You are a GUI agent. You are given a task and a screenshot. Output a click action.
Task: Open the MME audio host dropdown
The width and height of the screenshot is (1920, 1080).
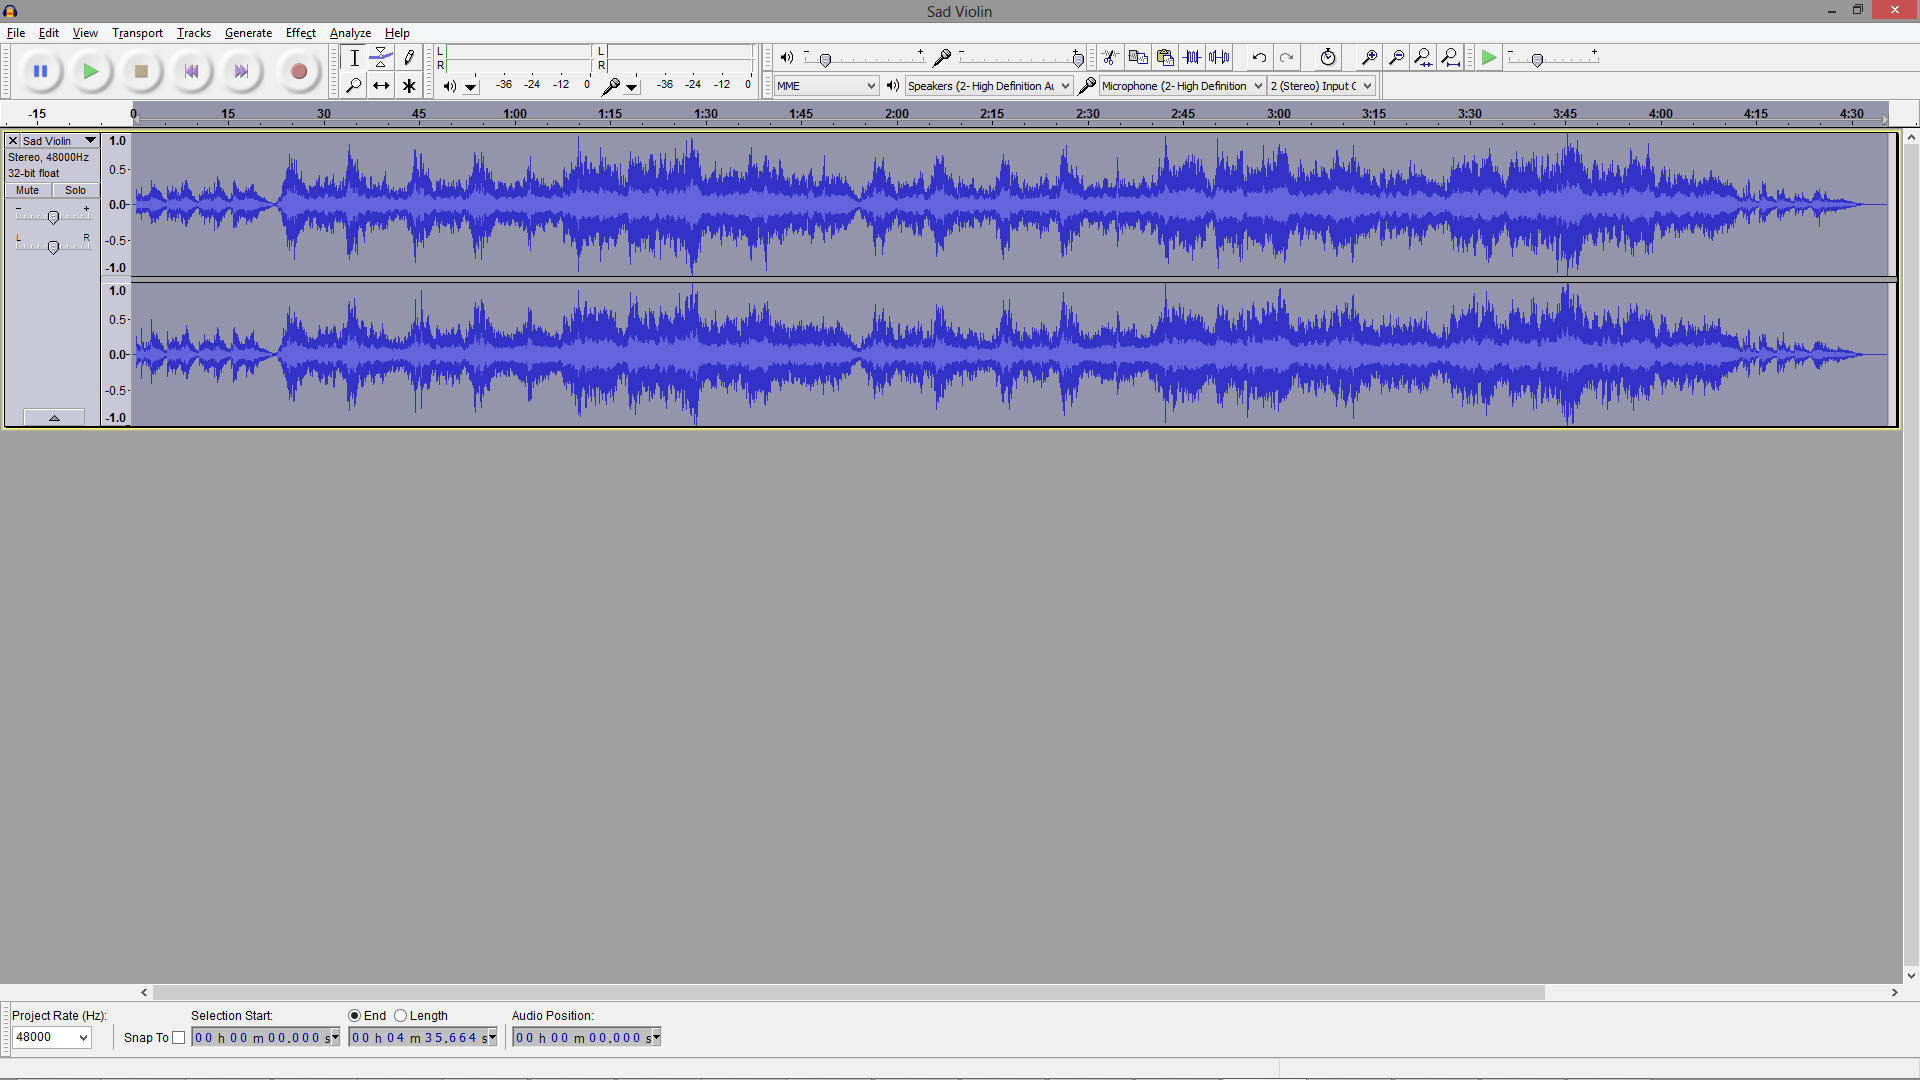point(826,86)
